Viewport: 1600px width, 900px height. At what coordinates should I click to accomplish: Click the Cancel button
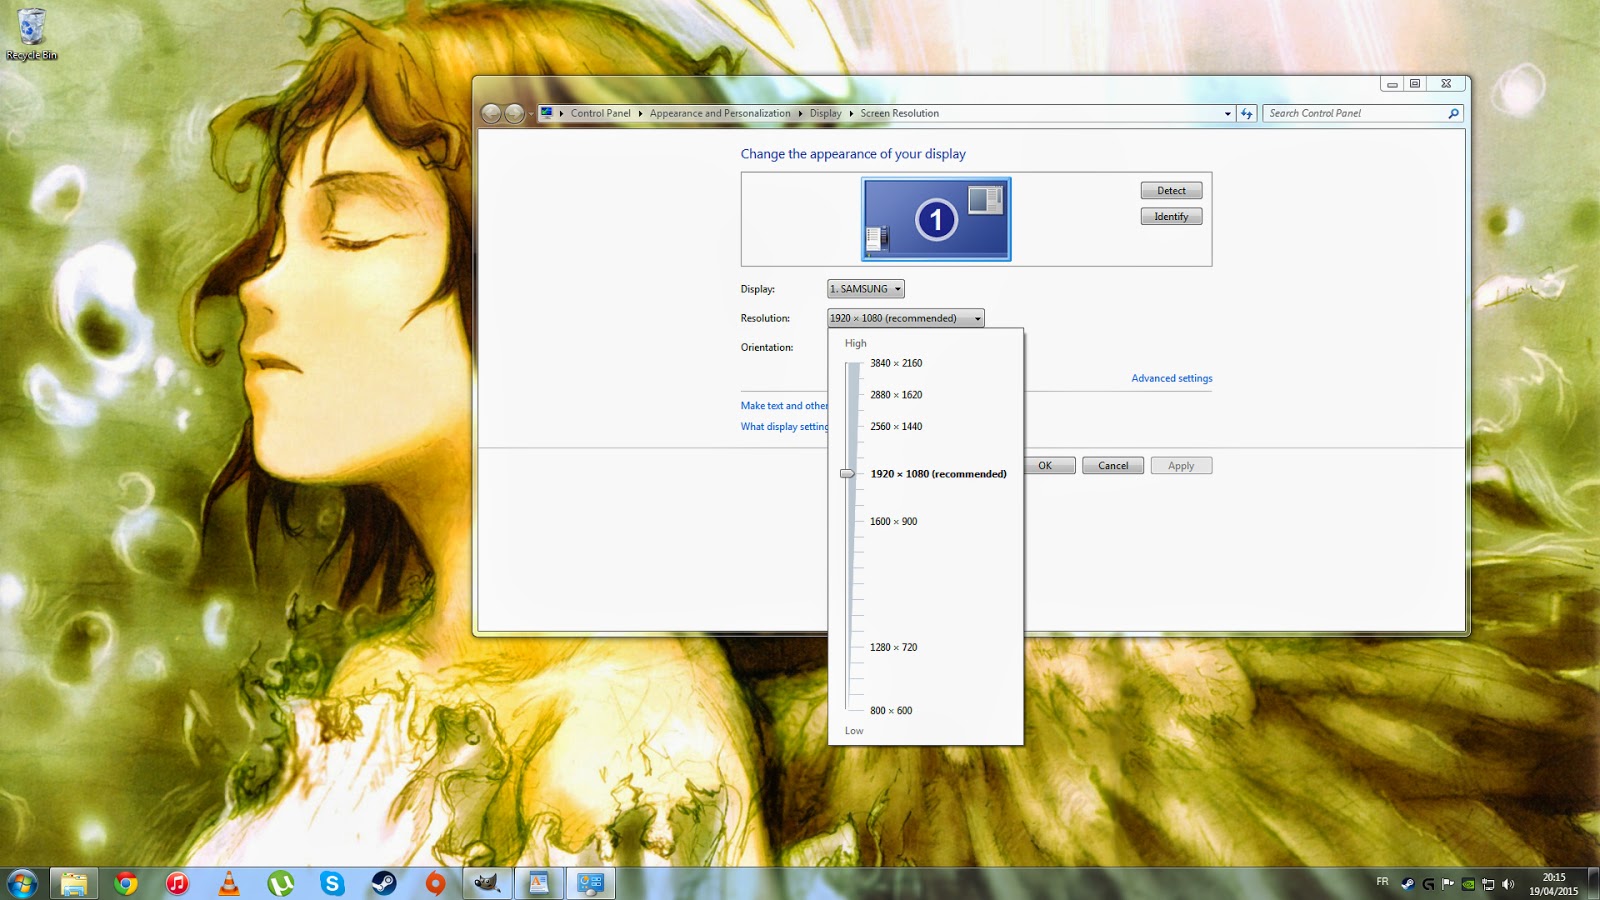pos(1113,466)
